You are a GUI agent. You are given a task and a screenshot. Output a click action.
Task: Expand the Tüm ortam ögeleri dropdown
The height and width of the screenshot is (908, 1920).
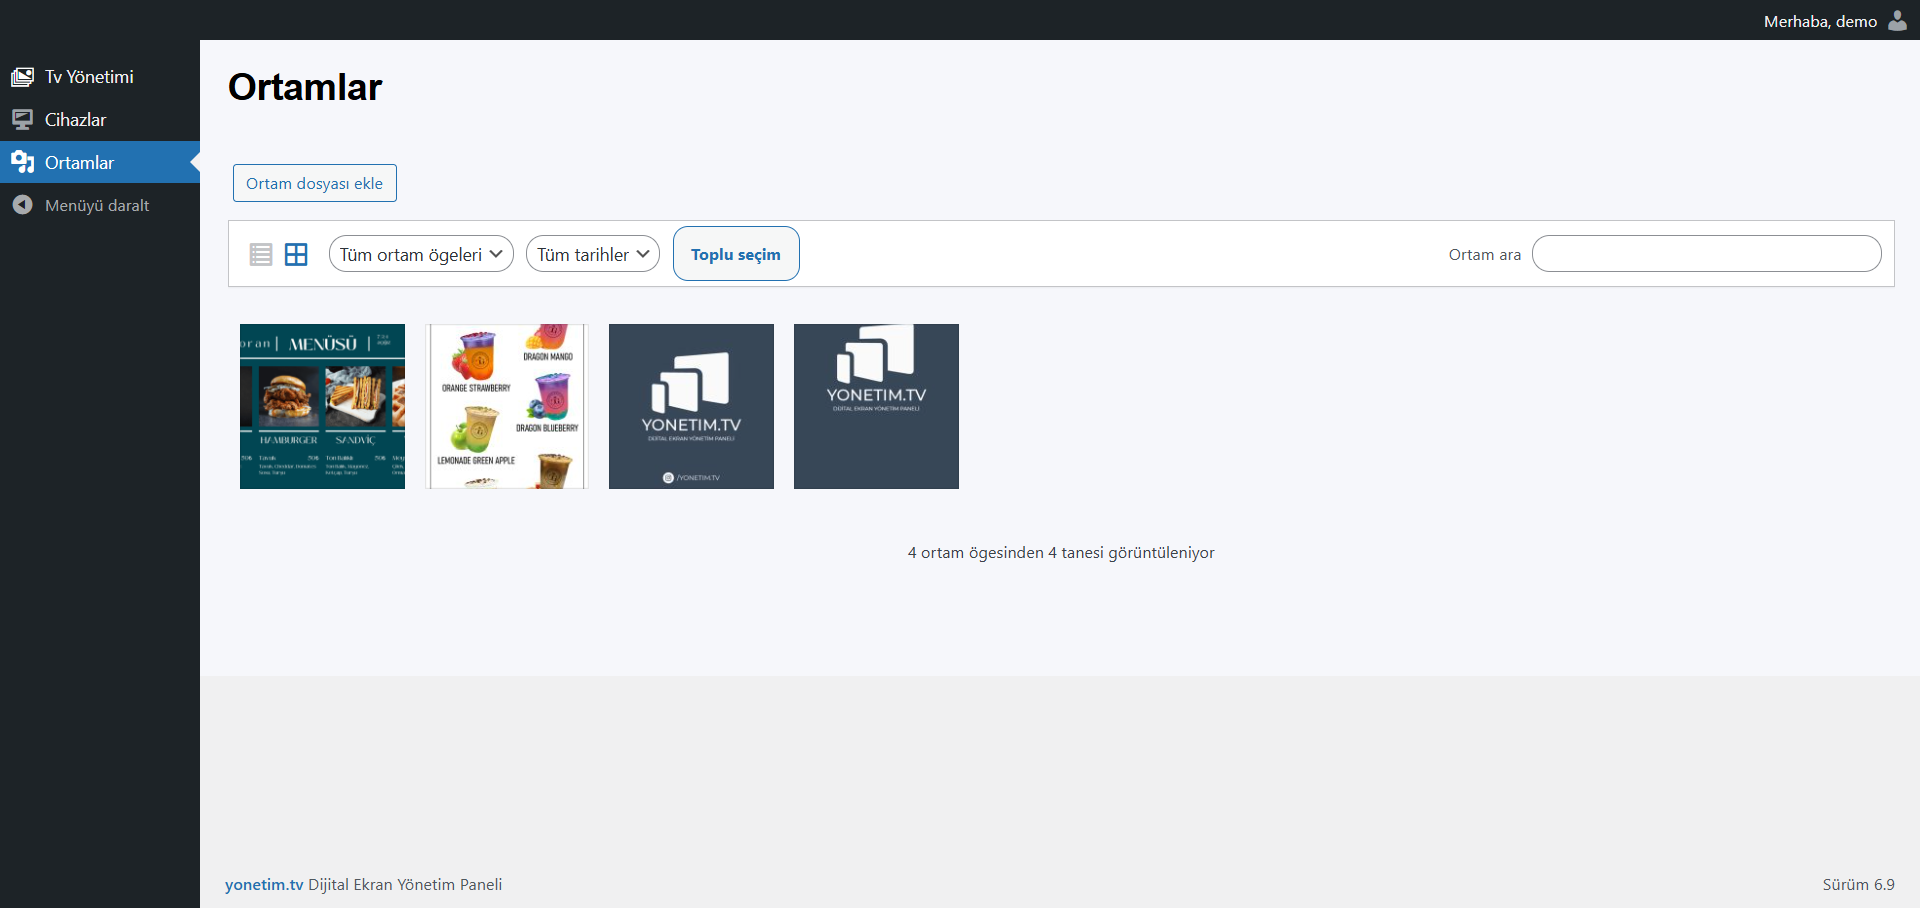[x=421, y=254]
